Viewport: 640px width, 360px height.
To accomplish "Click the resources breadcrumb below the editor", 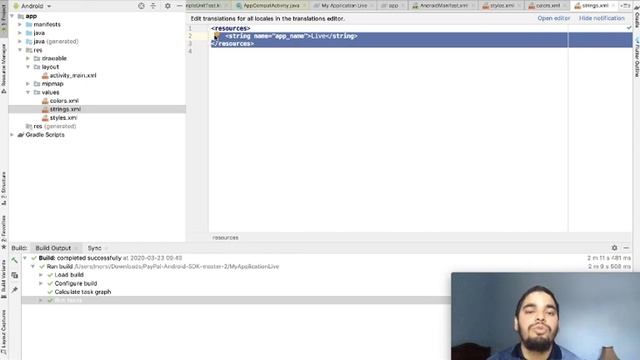I will 225,238.
